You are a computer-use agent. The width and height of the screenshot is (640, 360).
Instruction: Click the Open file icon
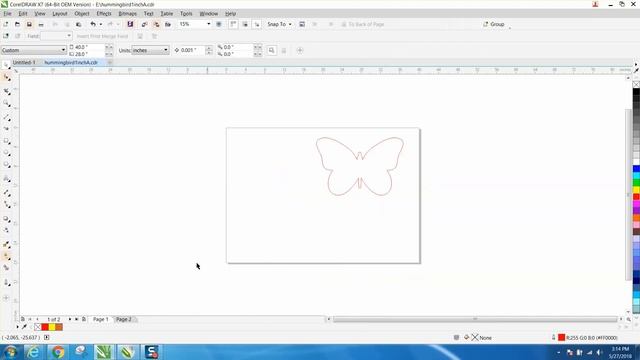(17, 24)
